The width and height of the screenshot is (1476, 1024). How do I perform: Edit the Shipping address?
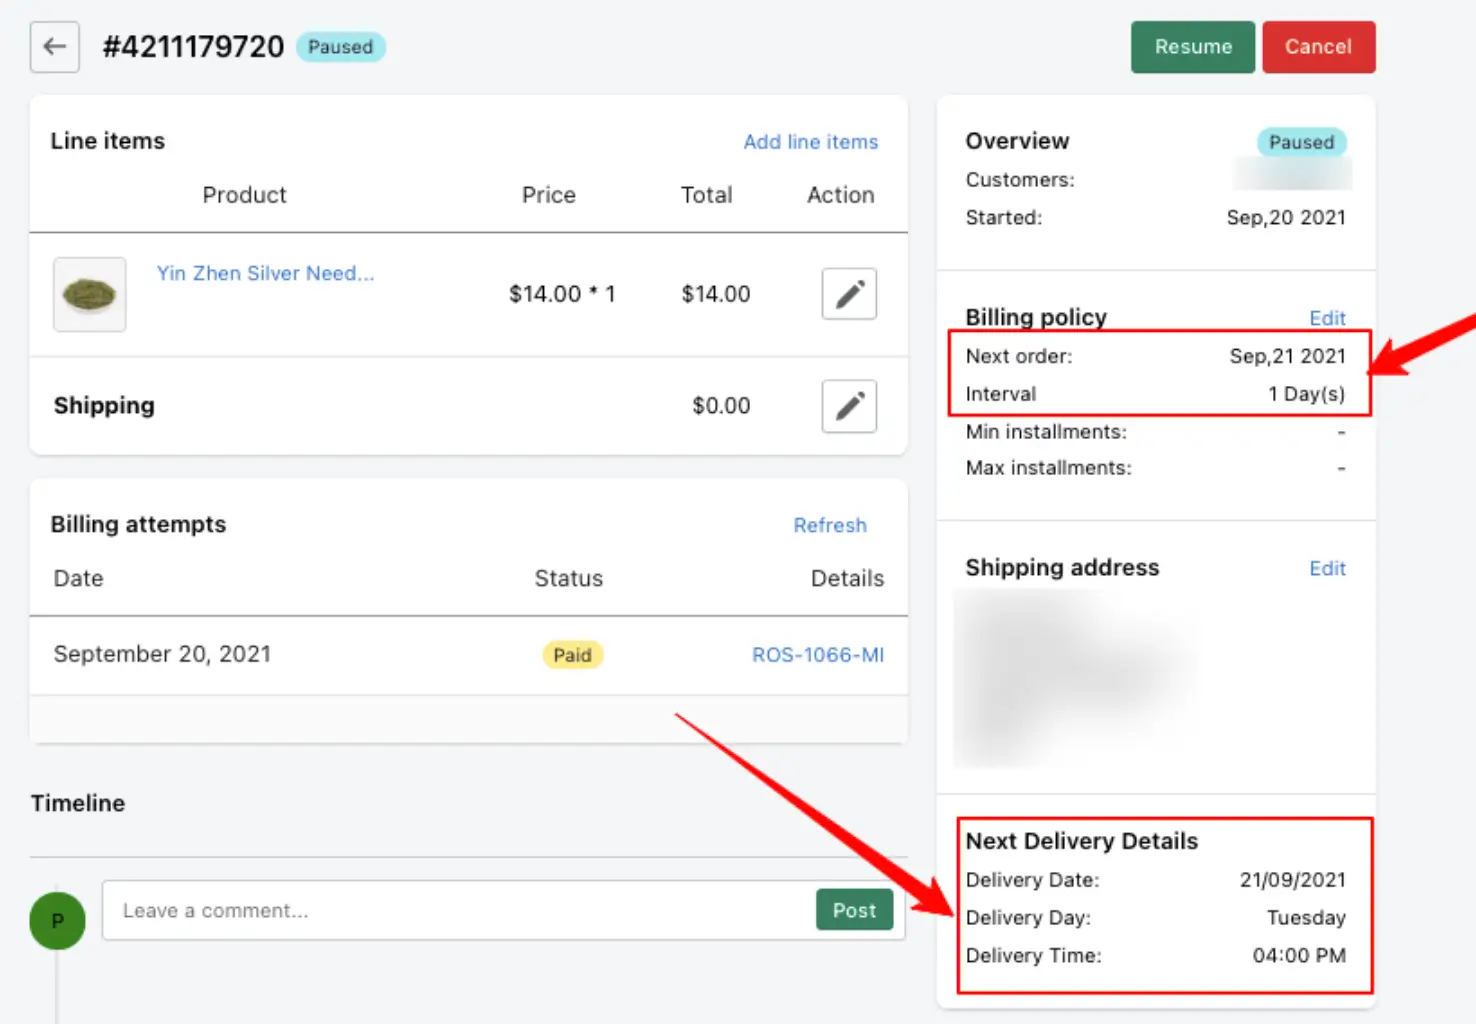pos(1327,568)
